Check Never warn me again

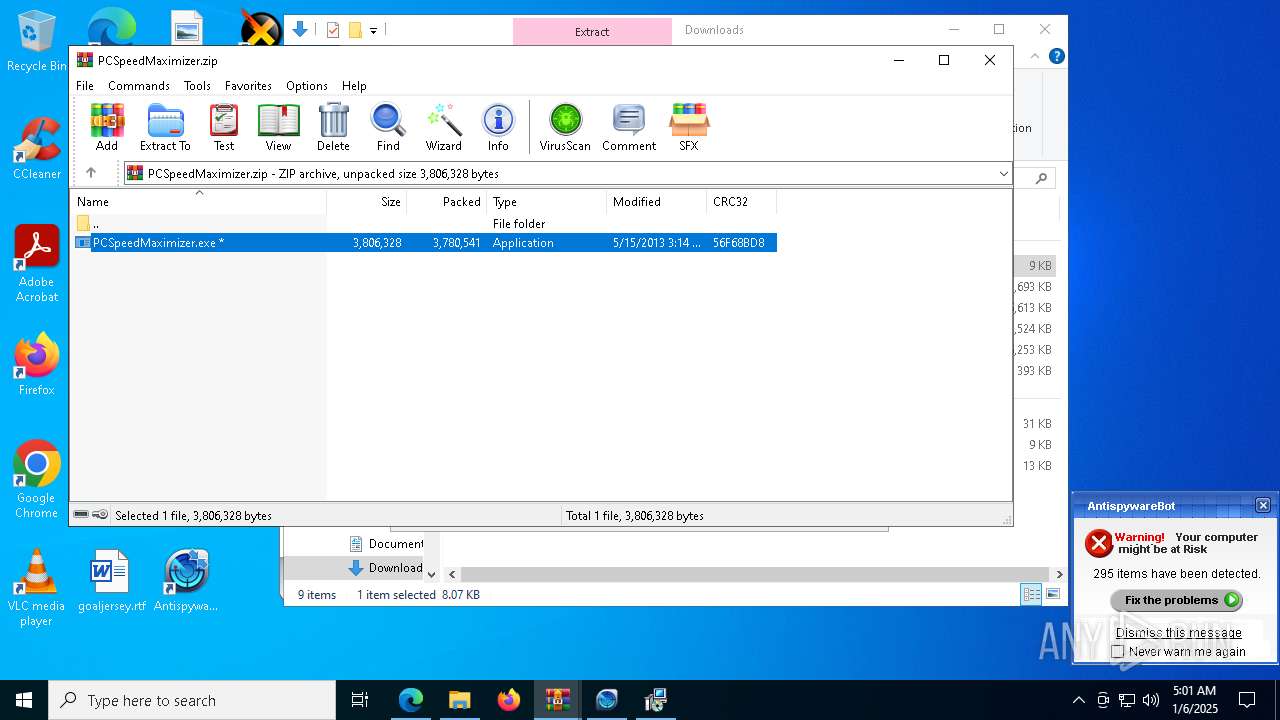point(1118,651)
